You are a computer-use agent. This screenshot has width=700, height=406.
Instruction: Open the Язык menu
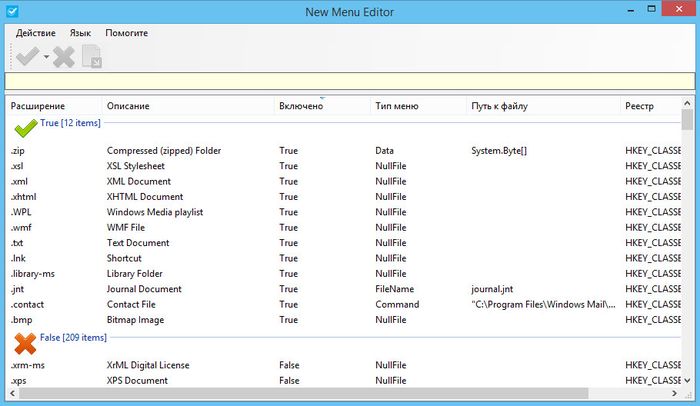(x=80, y=33)
